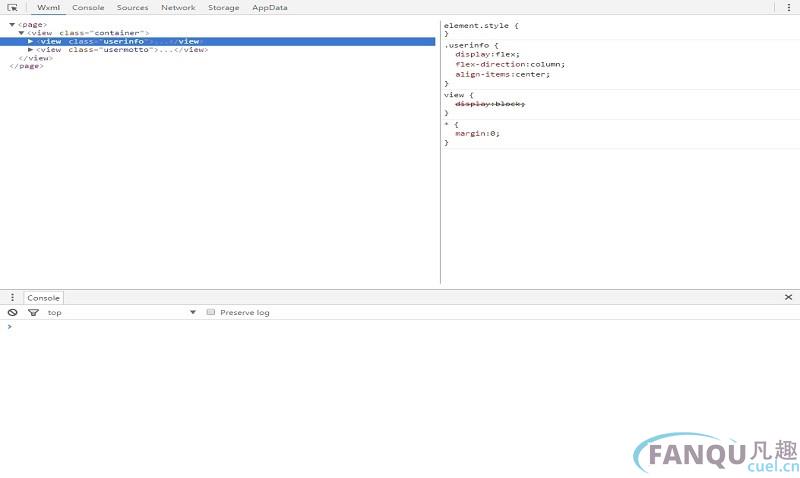Screen dimensions: 800x478
Task: Click the clear console icon
Action: point(12,312)
